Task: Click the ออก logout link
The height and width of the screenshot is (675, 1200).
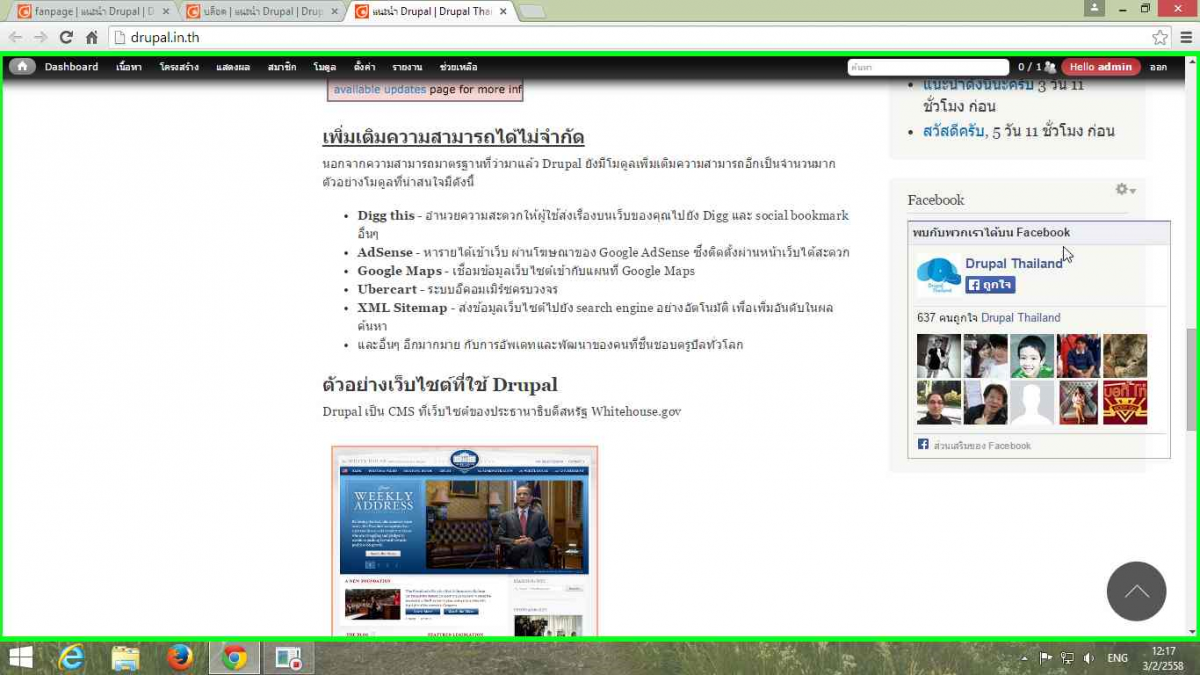Action: (1158, 67)
